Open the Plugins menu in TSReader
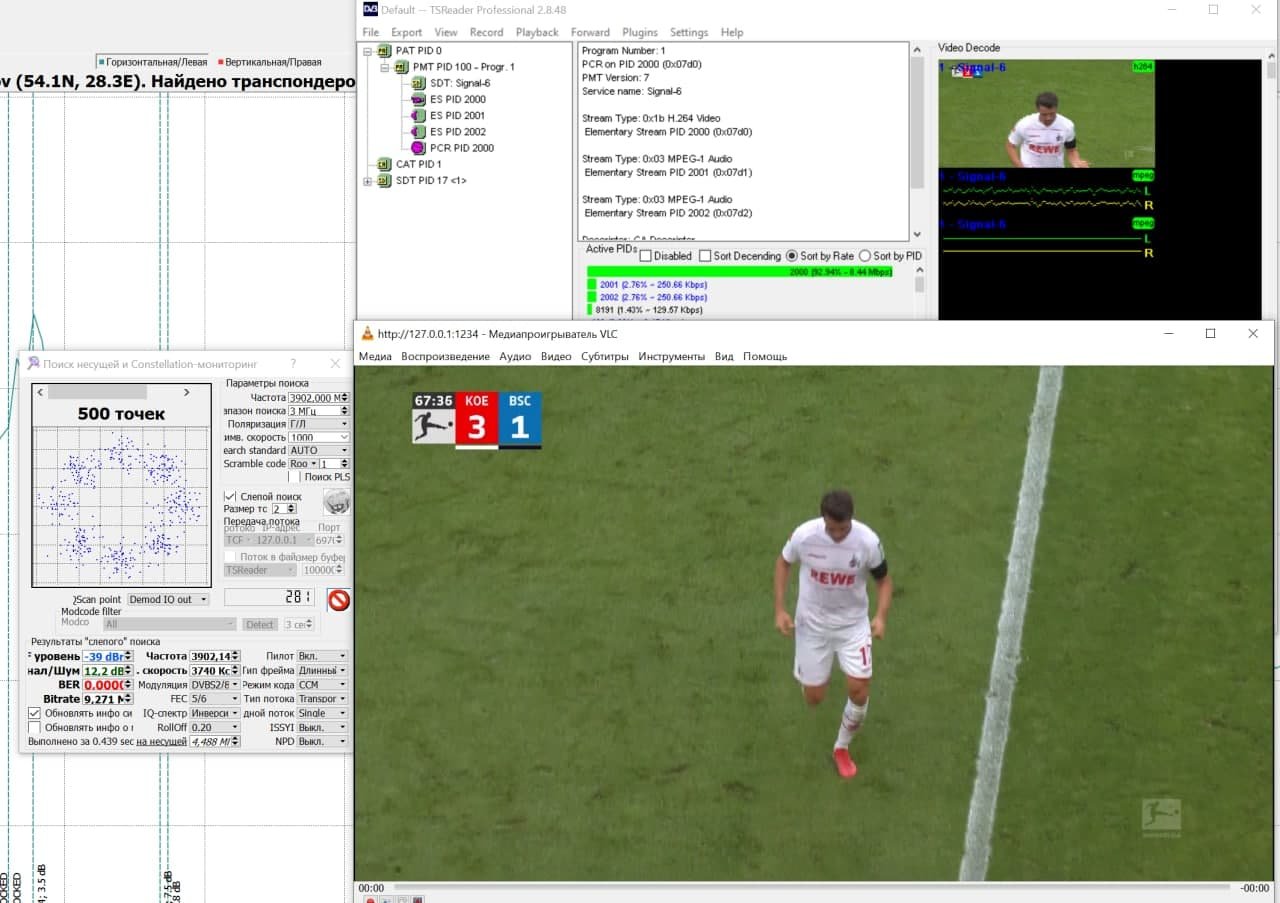Viewport: 1280px width, 903px height. point(640,32)
